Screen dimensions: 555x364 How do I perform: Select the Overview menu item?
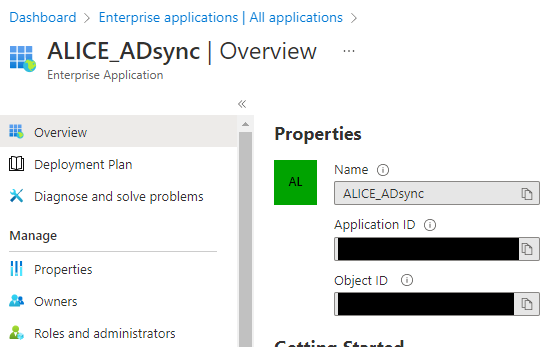(119, 132)
